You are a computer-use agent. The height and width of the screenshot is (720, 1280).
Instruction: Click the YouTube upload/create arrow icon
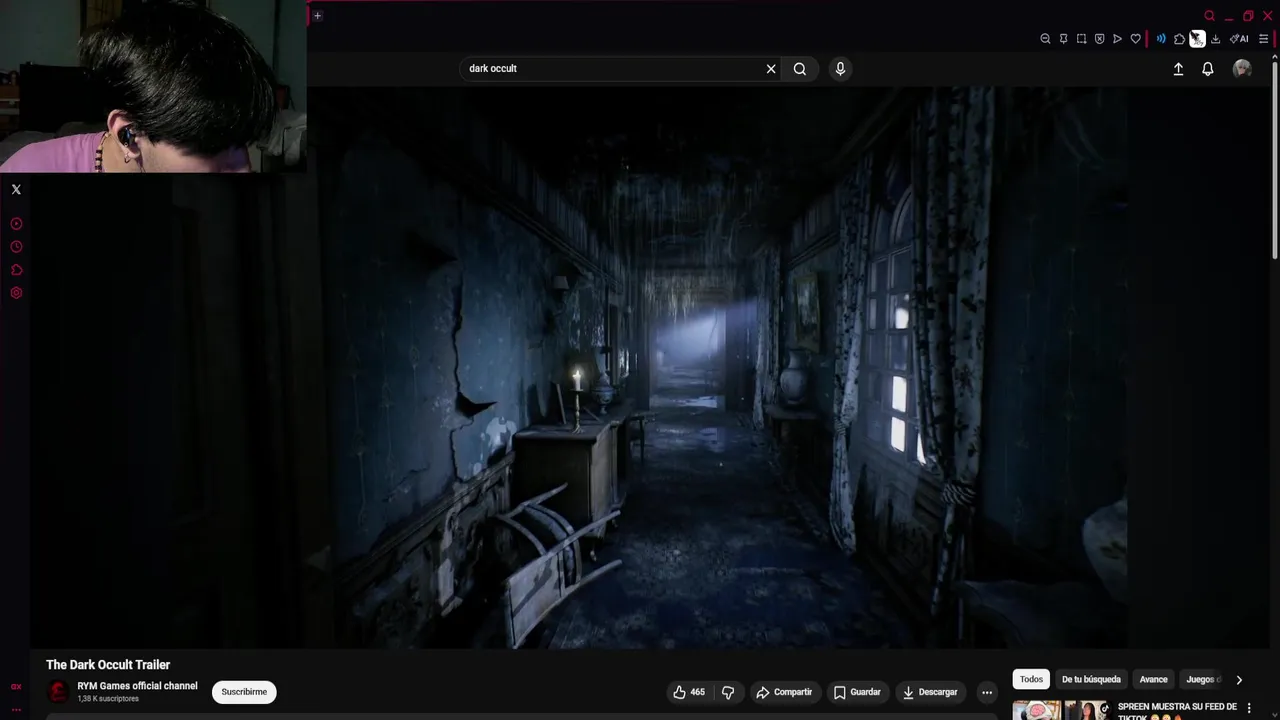tap(1178, 69)
